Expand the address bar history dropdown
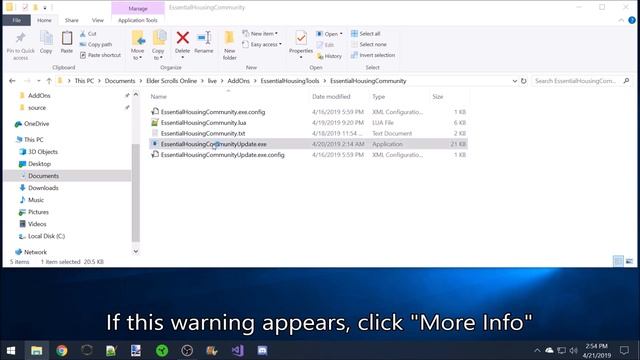Image resolution: width=640 pixels, height=360 pixels. point(514,81)
